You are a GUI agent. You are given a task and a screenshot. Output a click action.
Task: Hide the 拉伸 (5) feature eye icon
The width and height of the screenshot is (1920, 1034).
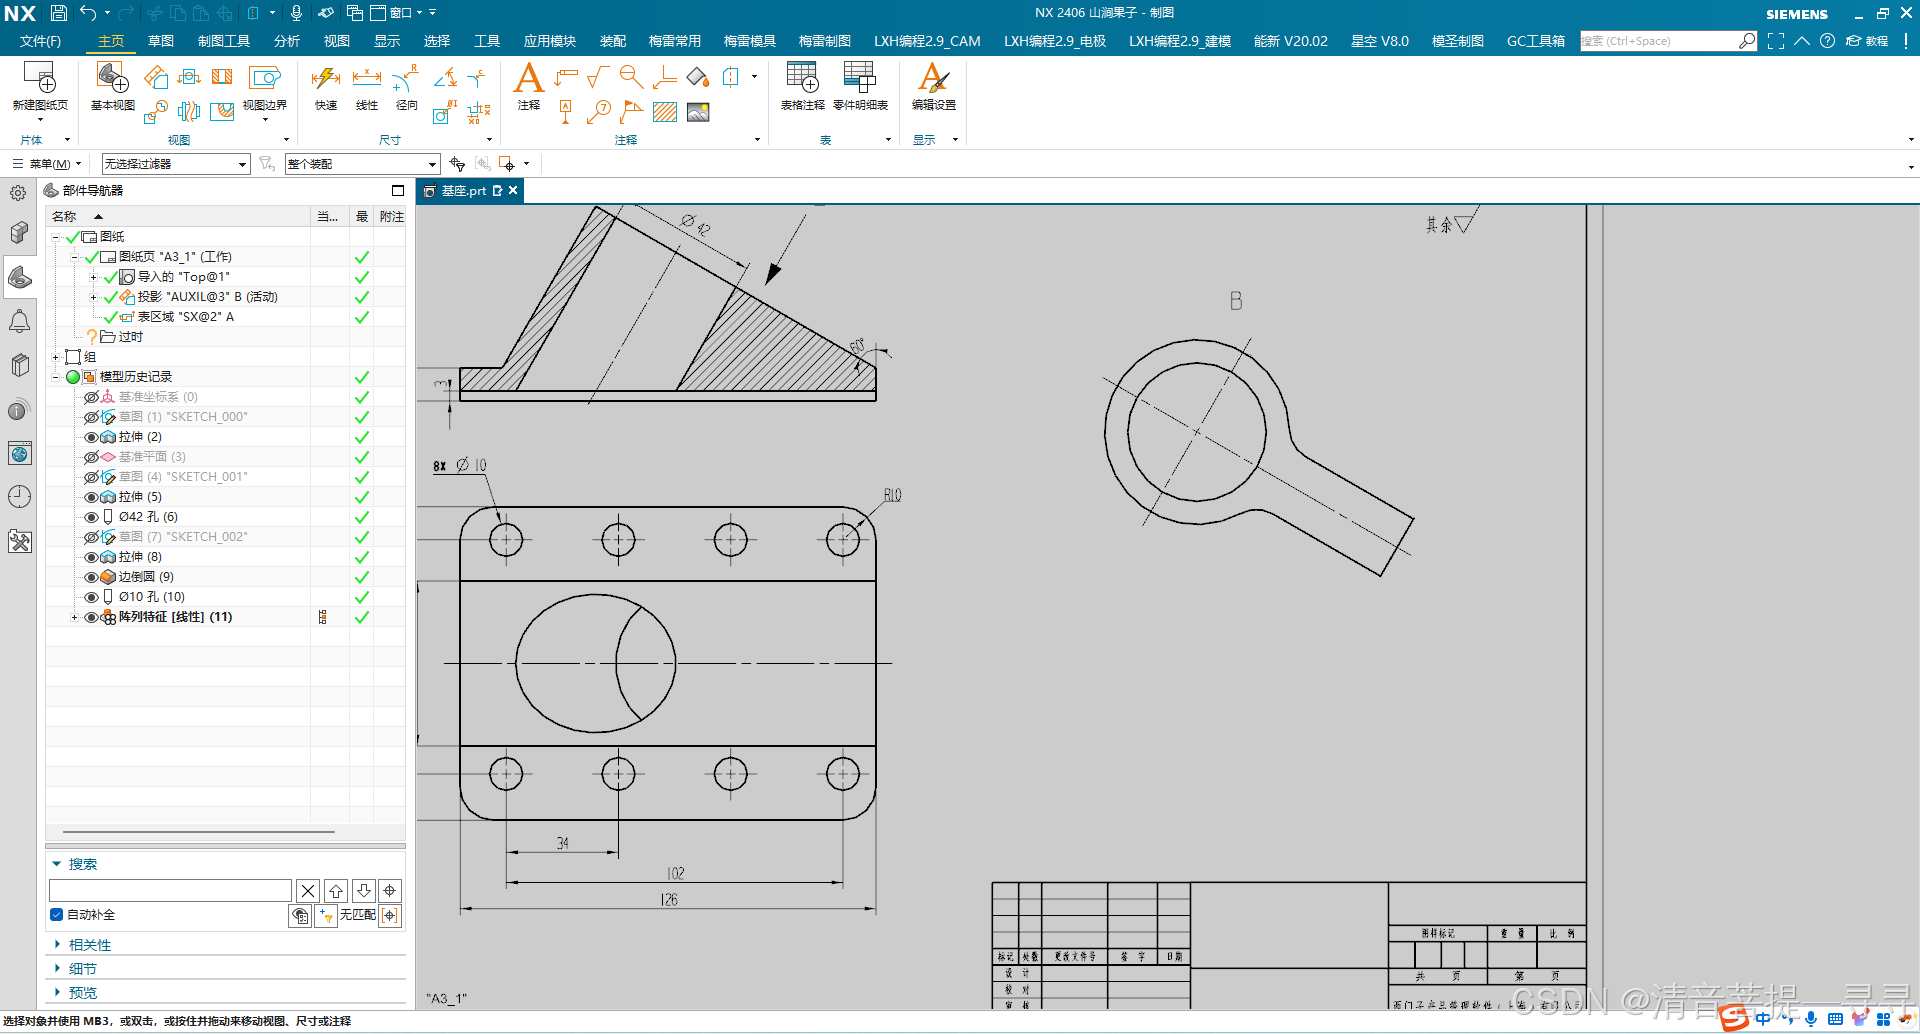click(91, 497)
